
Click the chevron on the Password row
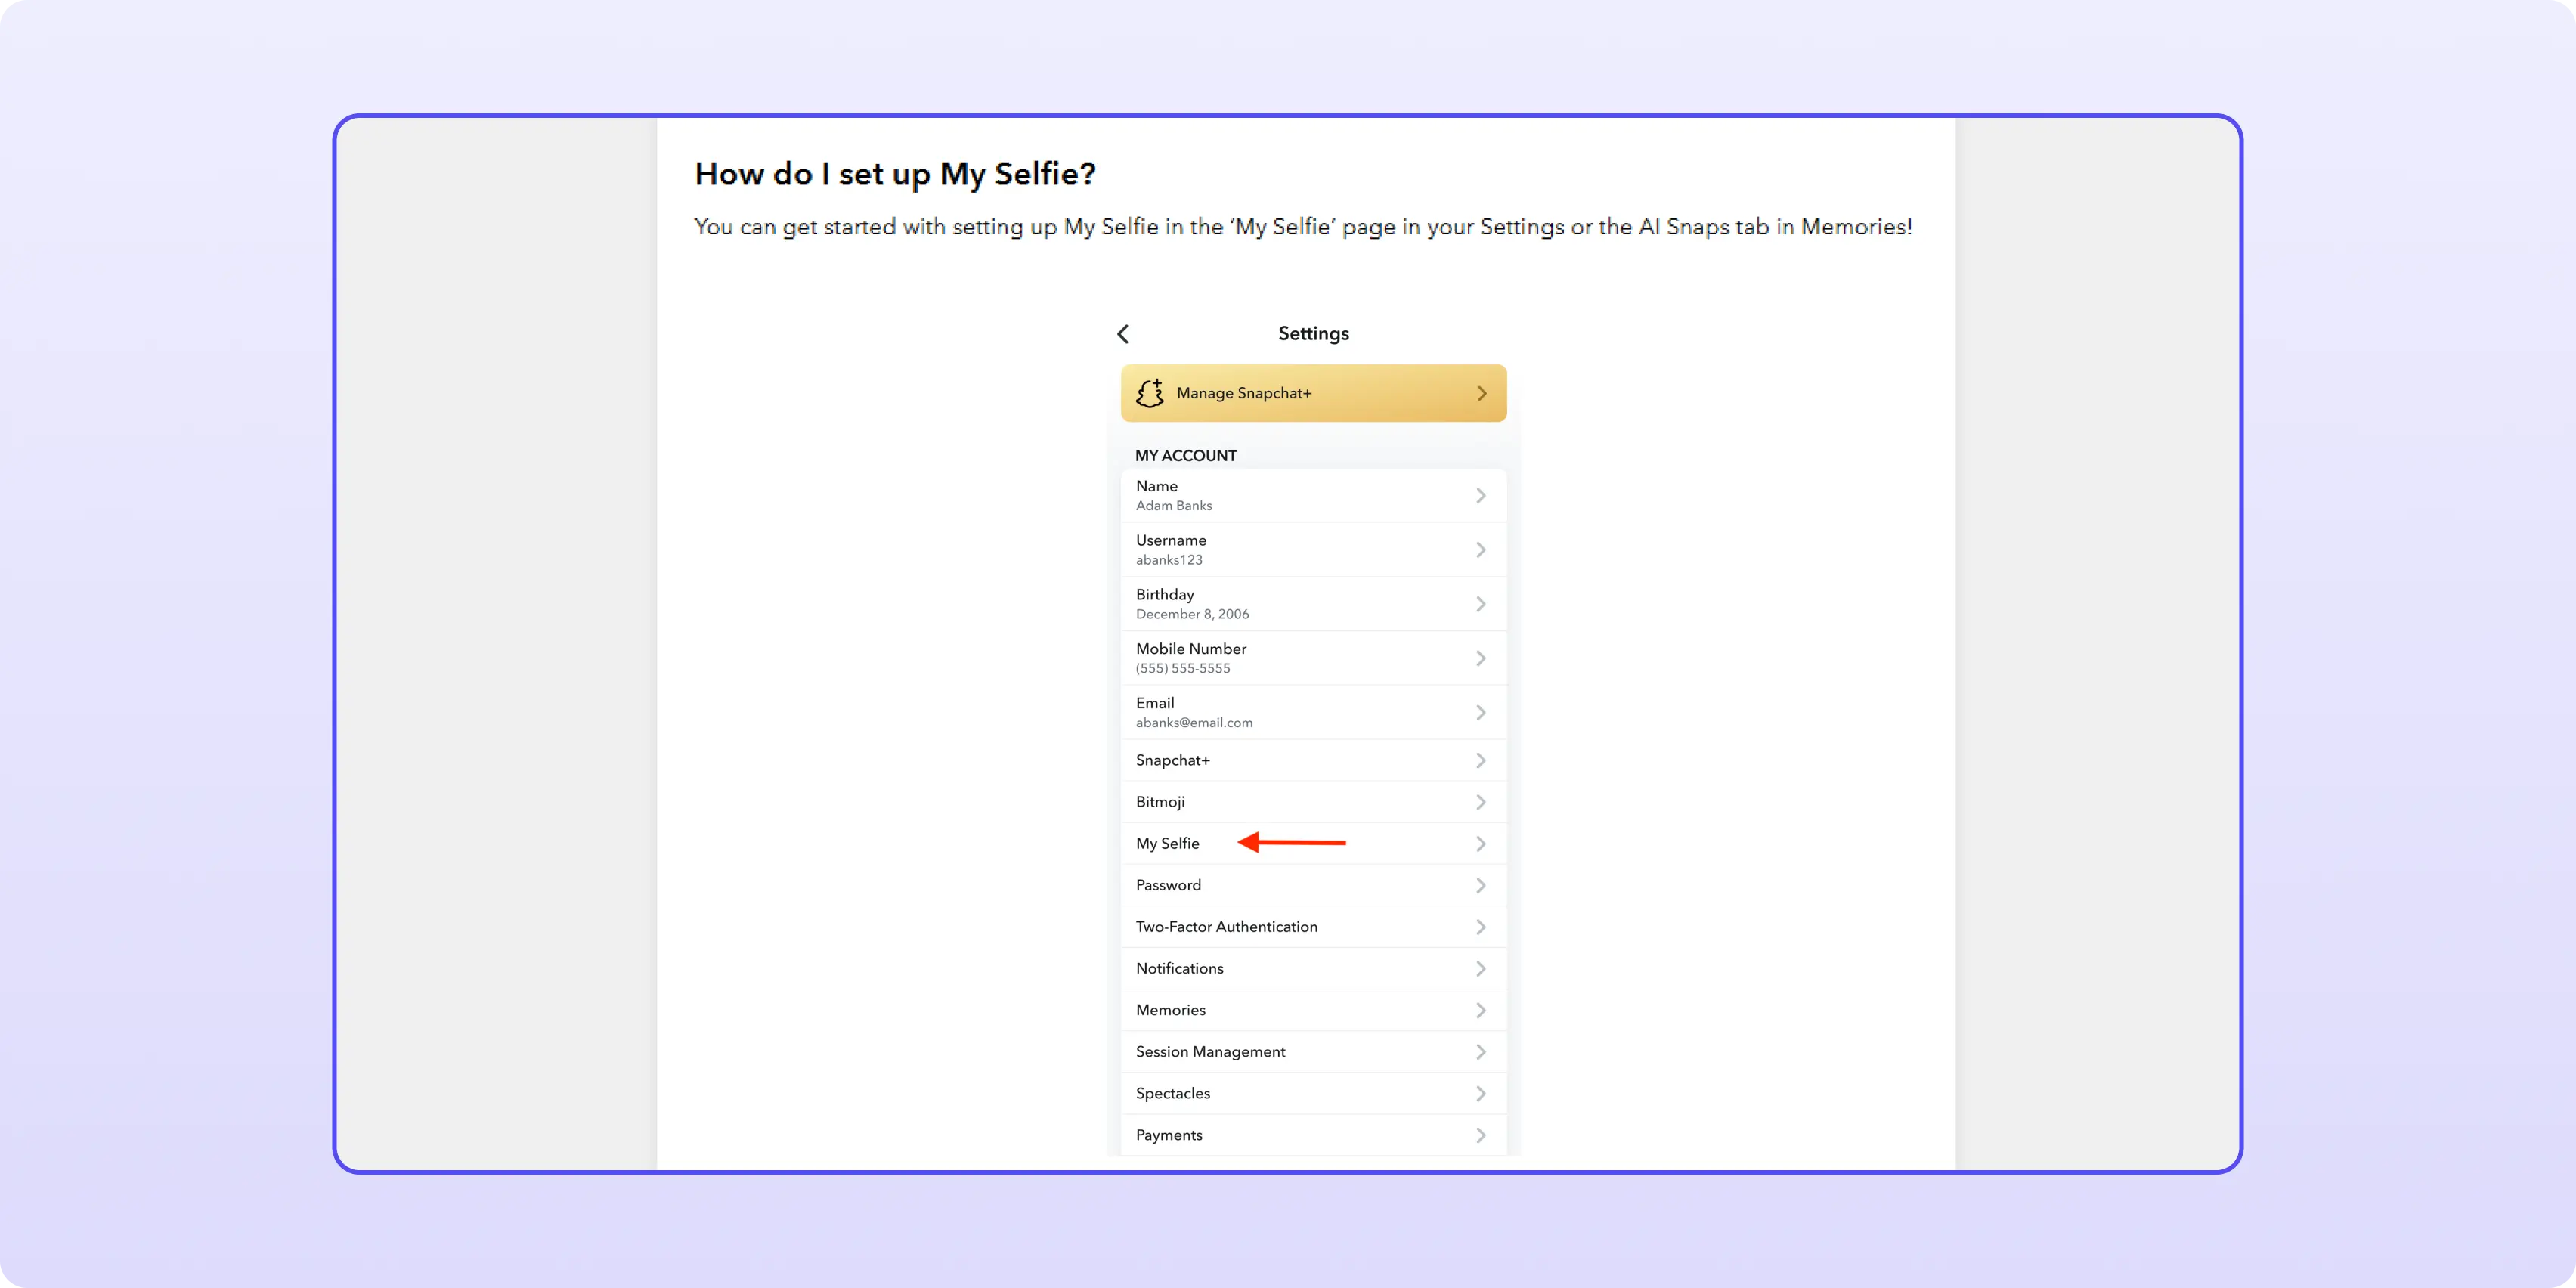click(1480, 886)
